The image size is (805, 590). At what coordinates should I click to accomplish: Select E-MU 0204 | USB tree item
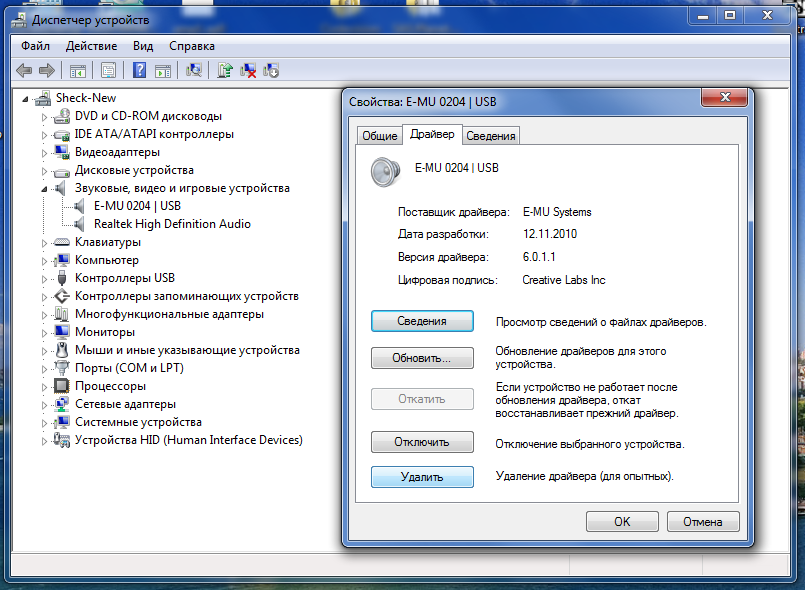137,206
